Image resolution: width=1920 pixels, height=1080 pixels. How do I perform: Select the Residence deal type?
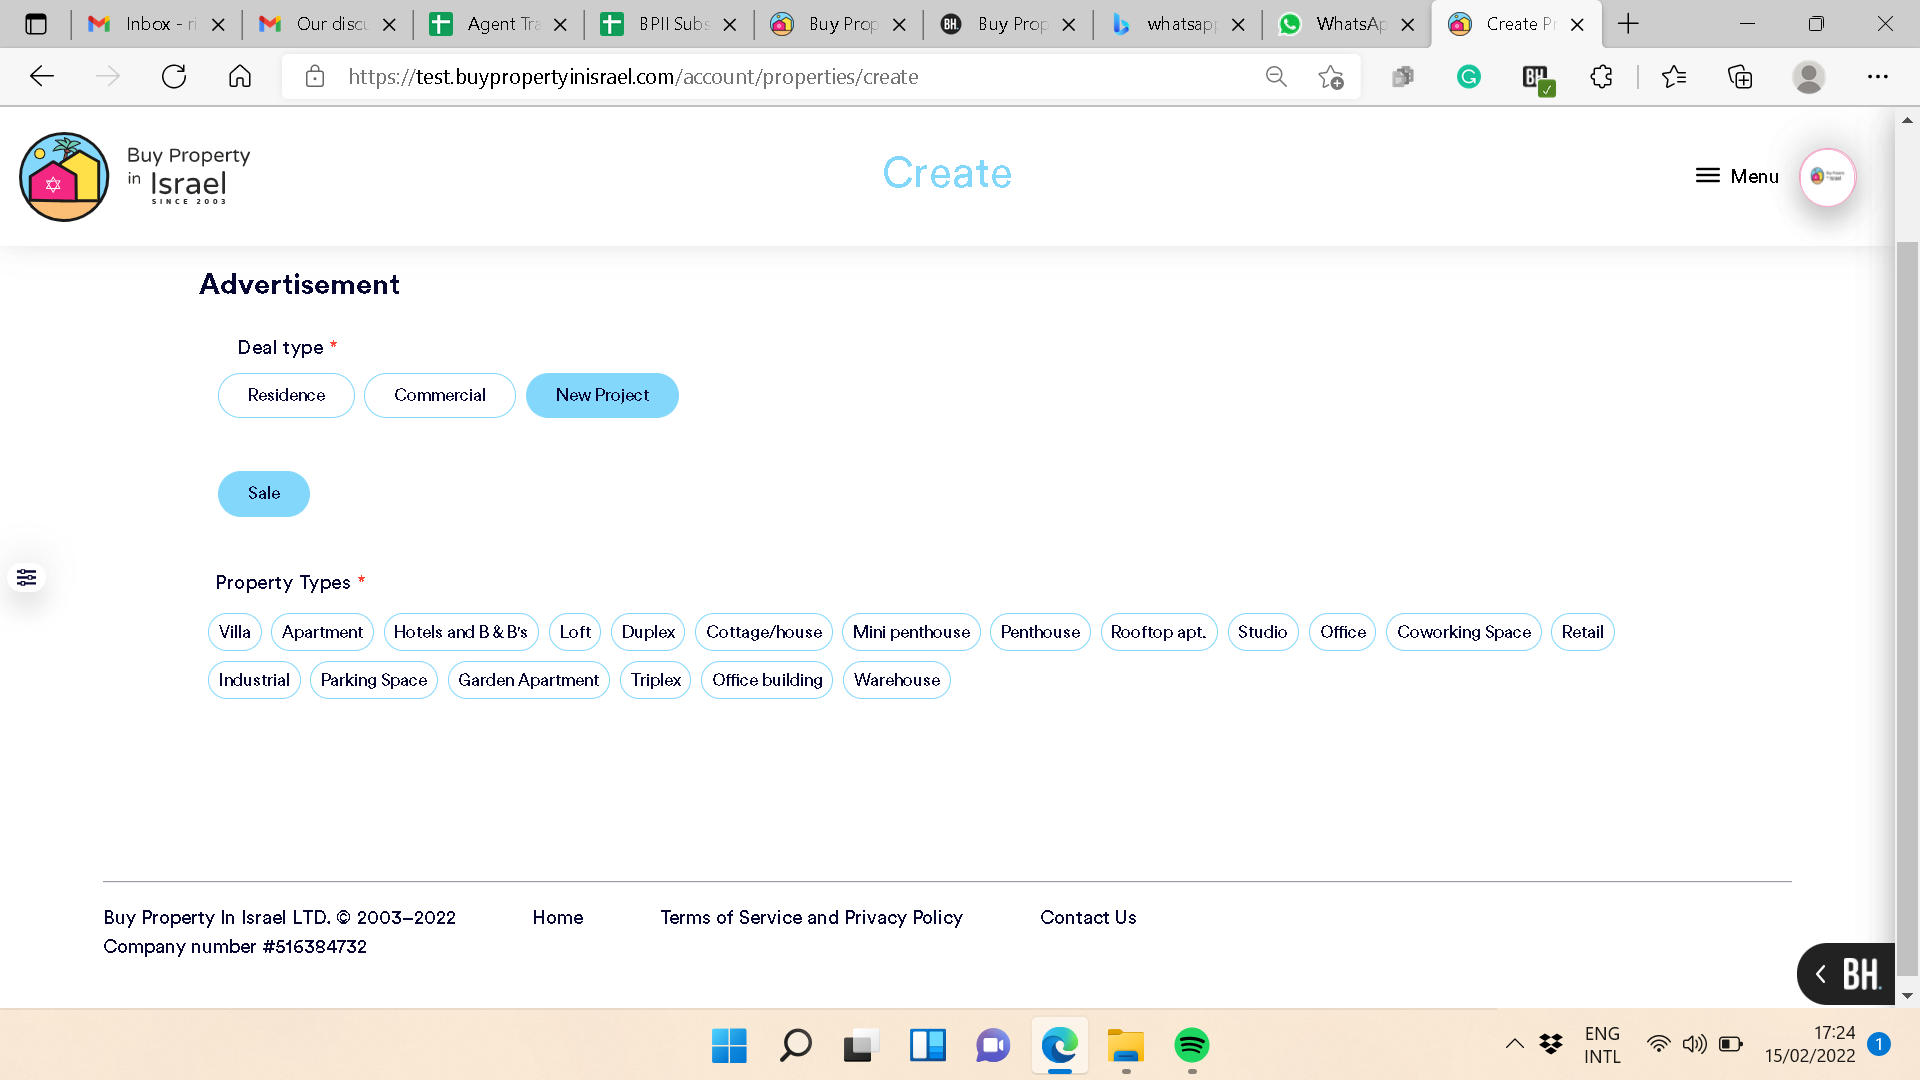[x=286, y=395]
